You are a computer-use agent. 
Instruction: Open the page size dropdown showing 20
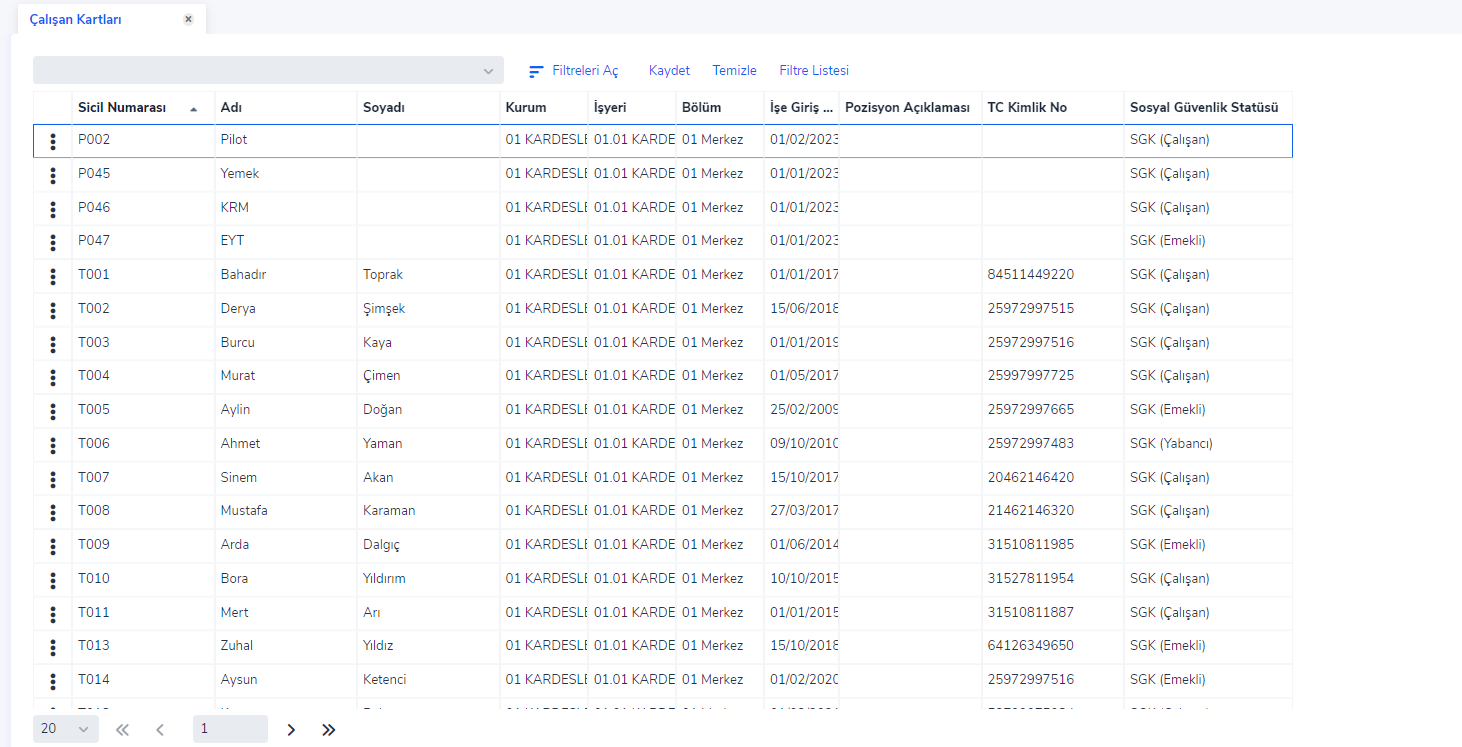tap(65, 729)
